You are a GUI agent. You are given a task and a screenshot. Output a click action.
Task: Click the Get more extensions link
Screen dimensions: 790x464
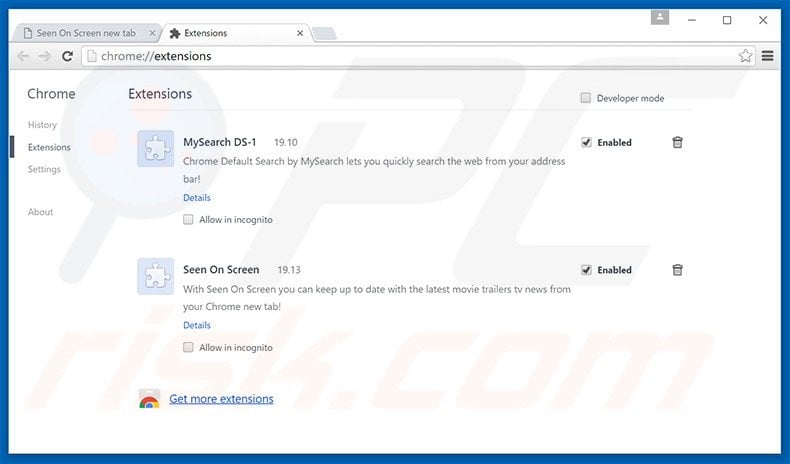tap(221, 399)
